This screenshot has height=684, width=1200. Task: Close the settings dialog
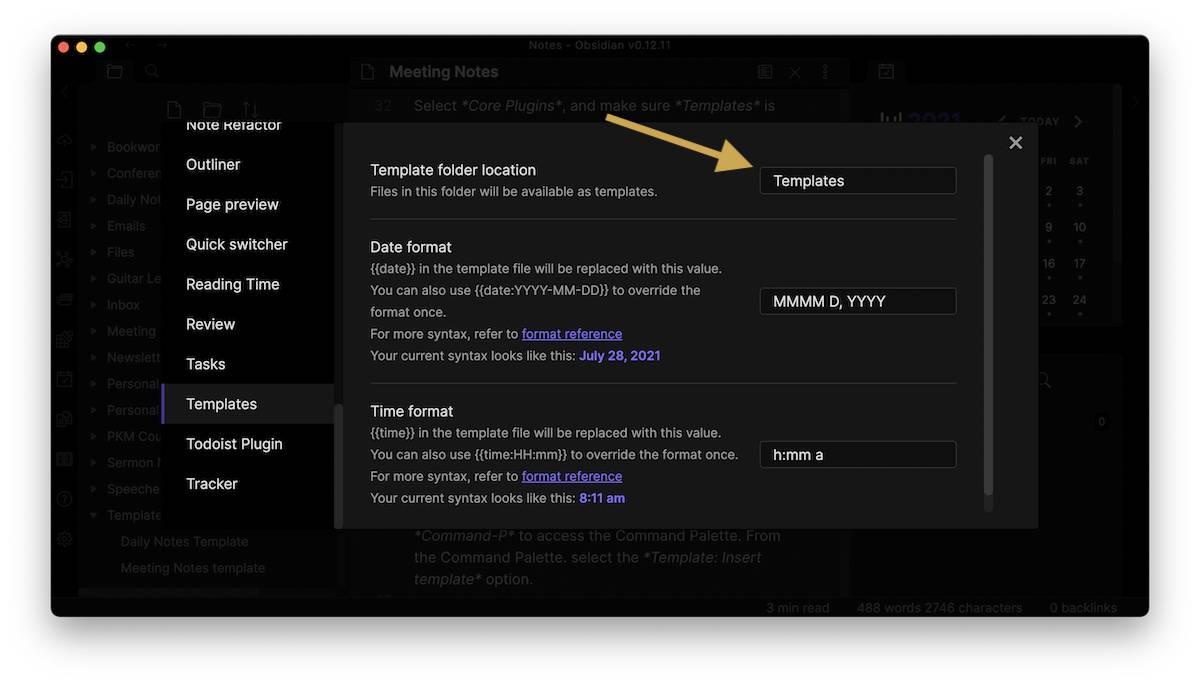pos(1016,143)
